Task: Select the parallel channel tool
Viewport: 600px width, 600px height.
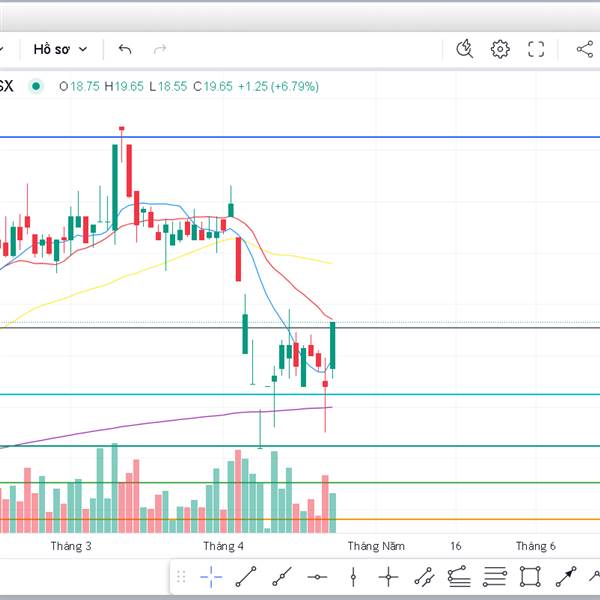Action: 424,576
